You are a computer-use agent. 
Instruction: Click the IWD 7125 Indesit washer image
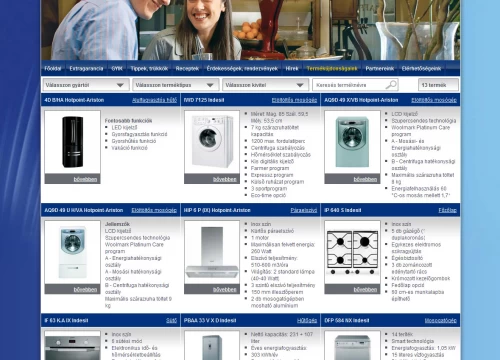pyautogui.click(x=212, y=142)
